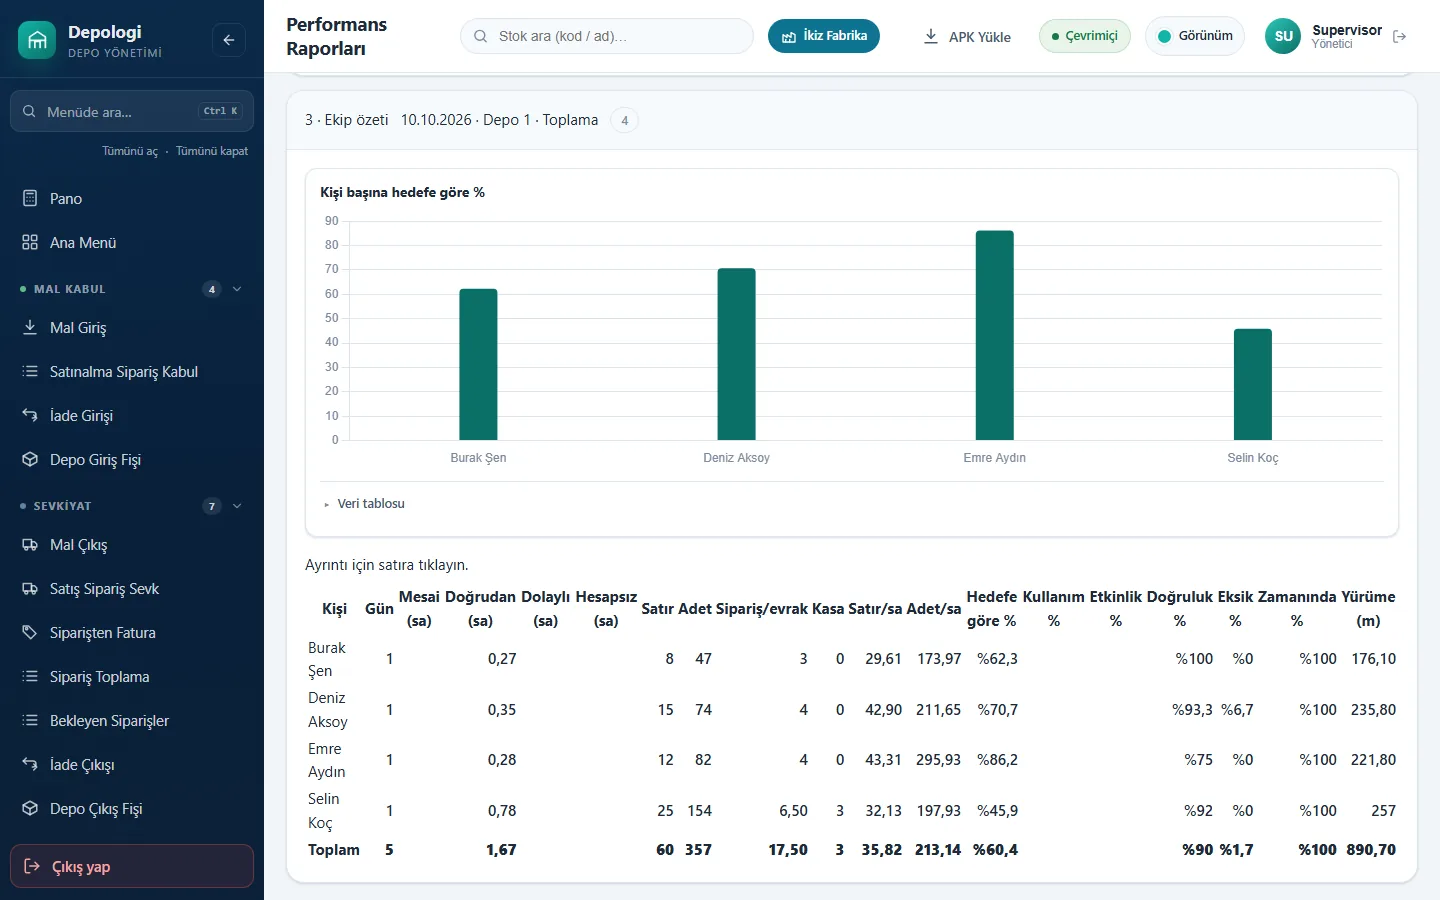Open Depo Giriş Fişi box icon

(x=30, y=459)
